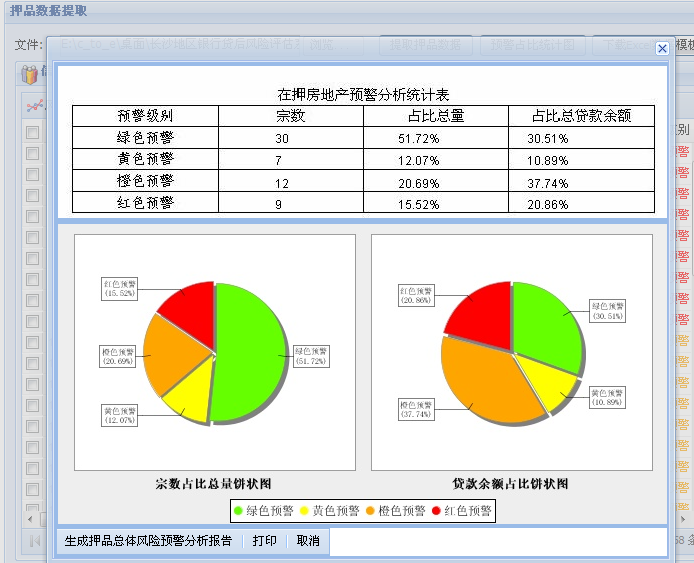Click cell value 51.72%
The height and width of the screenshot is (563, 694).
(419, 139)
